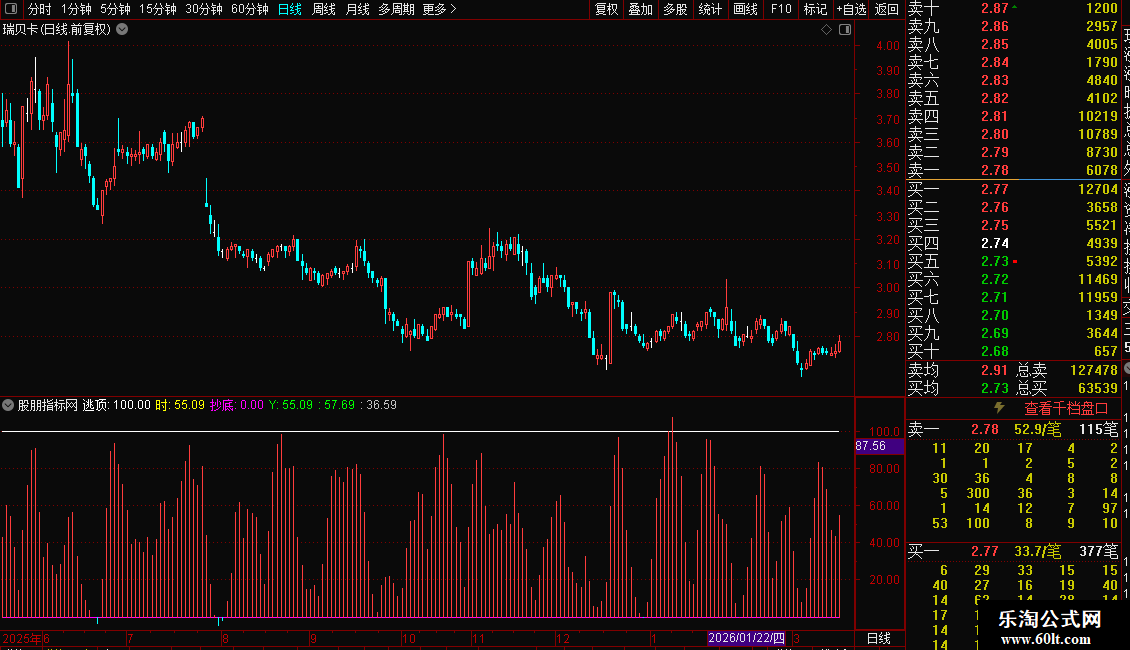Click the 卖均 average price 2.91
1130x650 pixels.
995,370
